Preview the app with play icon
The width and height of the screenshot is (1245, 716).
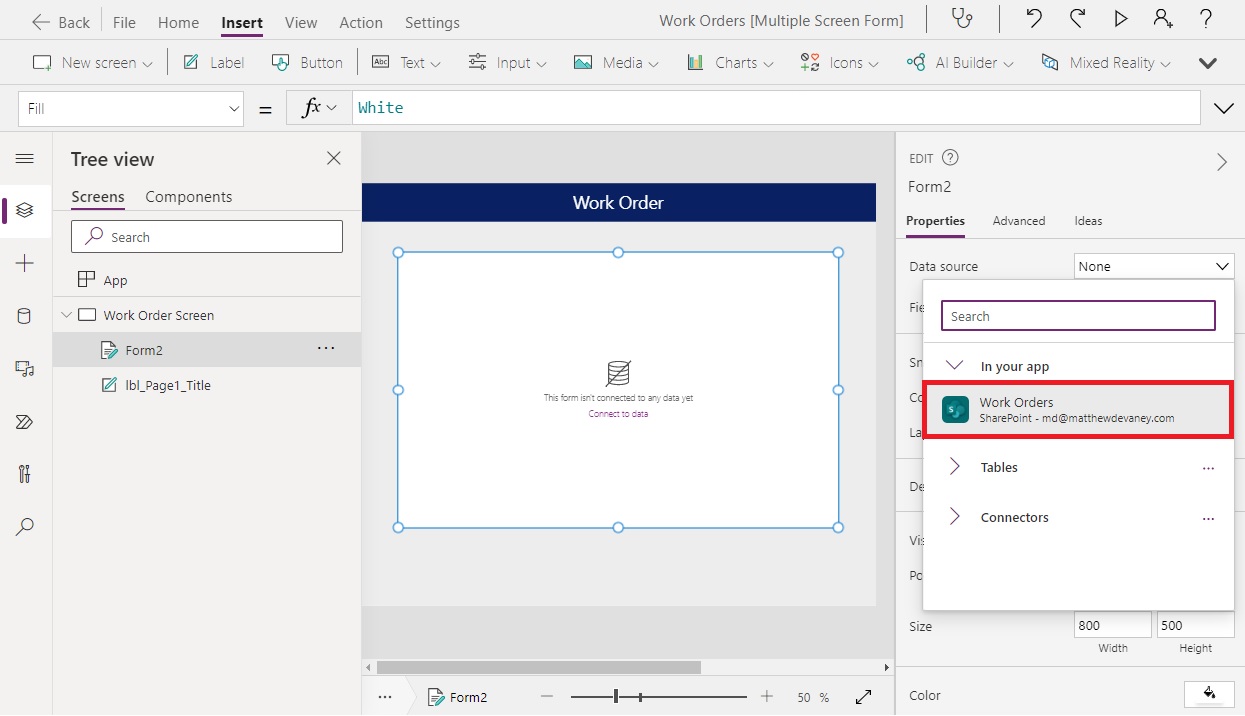click(1121, 20)
